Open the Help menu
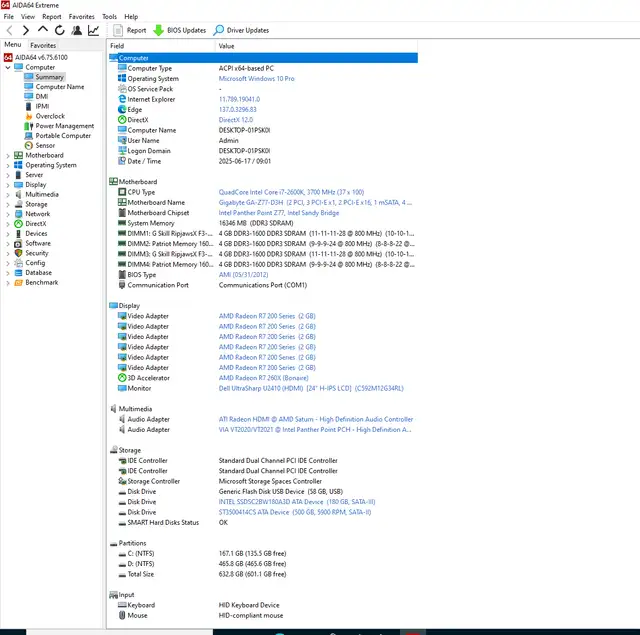The image size is (640, 635). [x=131, y=17]
